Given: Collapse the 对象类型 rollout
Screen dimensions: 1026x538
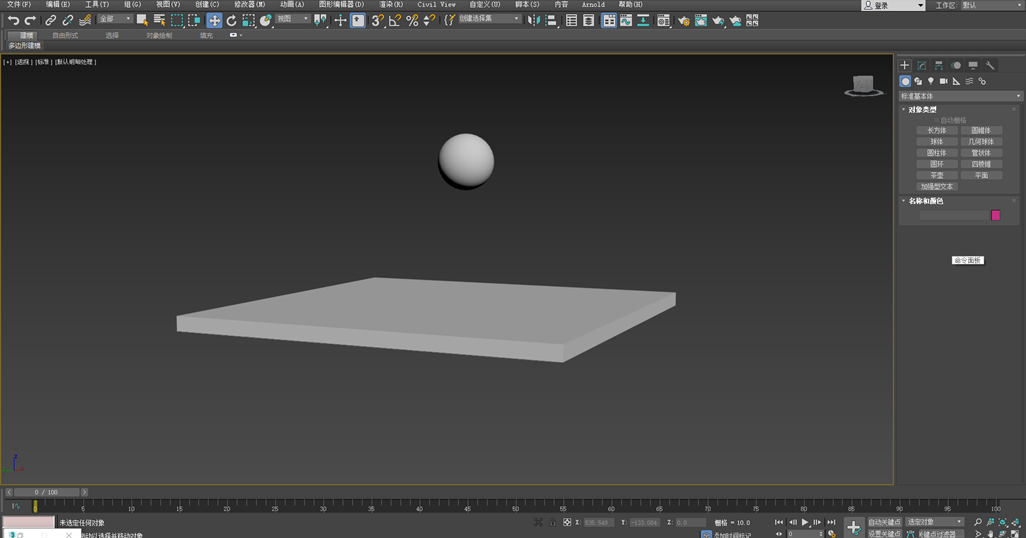Looking at the screenshot, I should 922,110.
